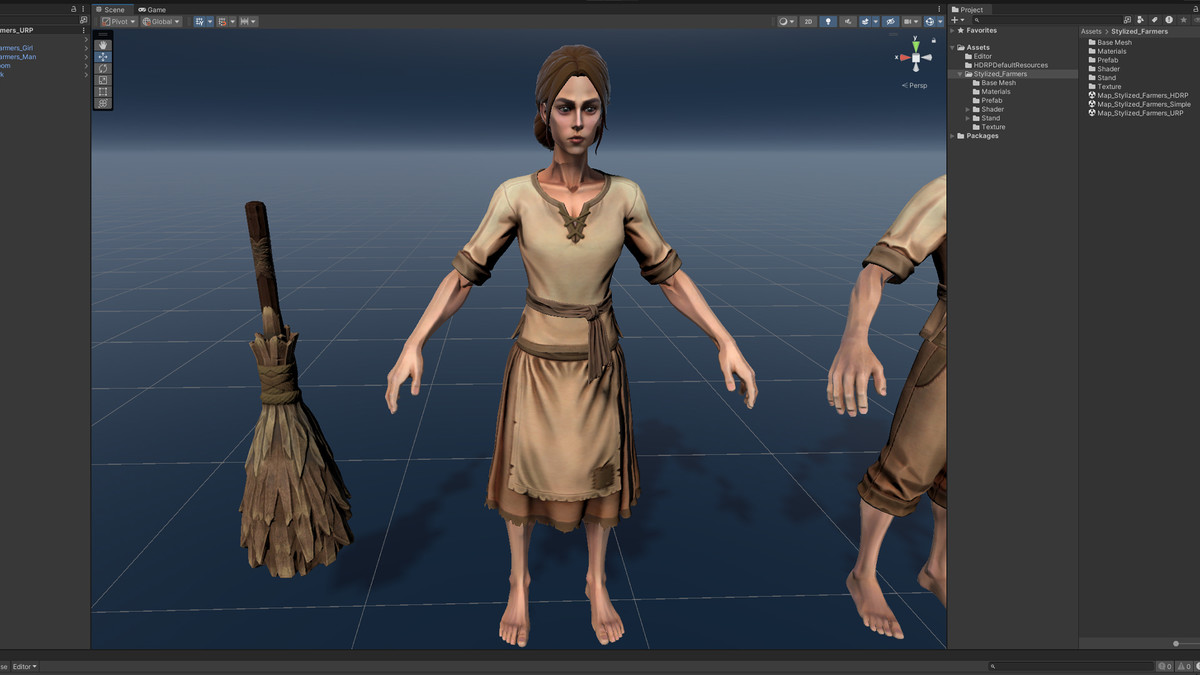Select the Project tab
1200x675 pixels.
point(967,9)
